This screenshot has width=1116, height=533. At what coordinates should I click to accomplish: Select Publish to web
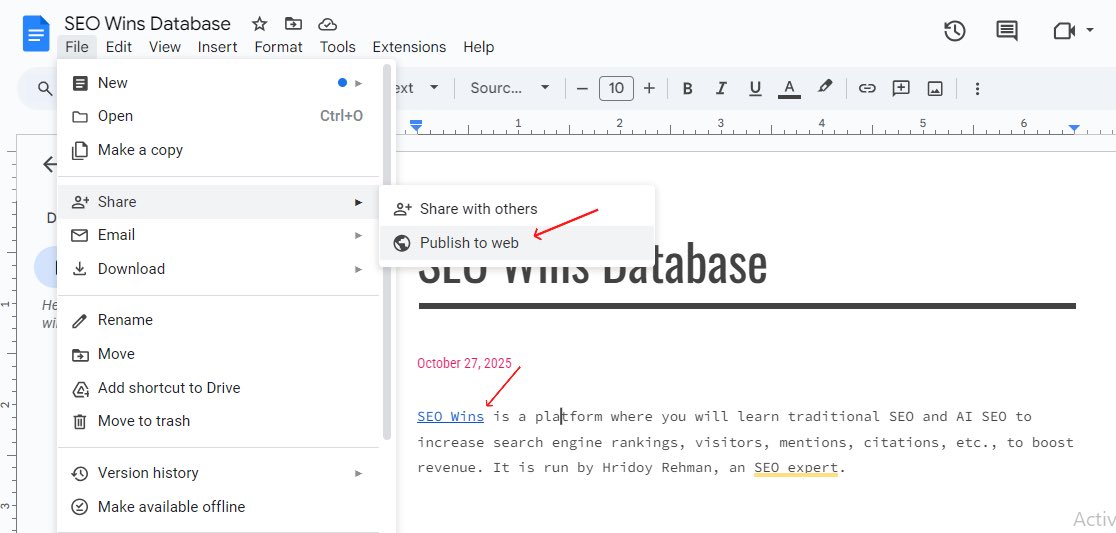pyautogui.click(x=517, y=243)
